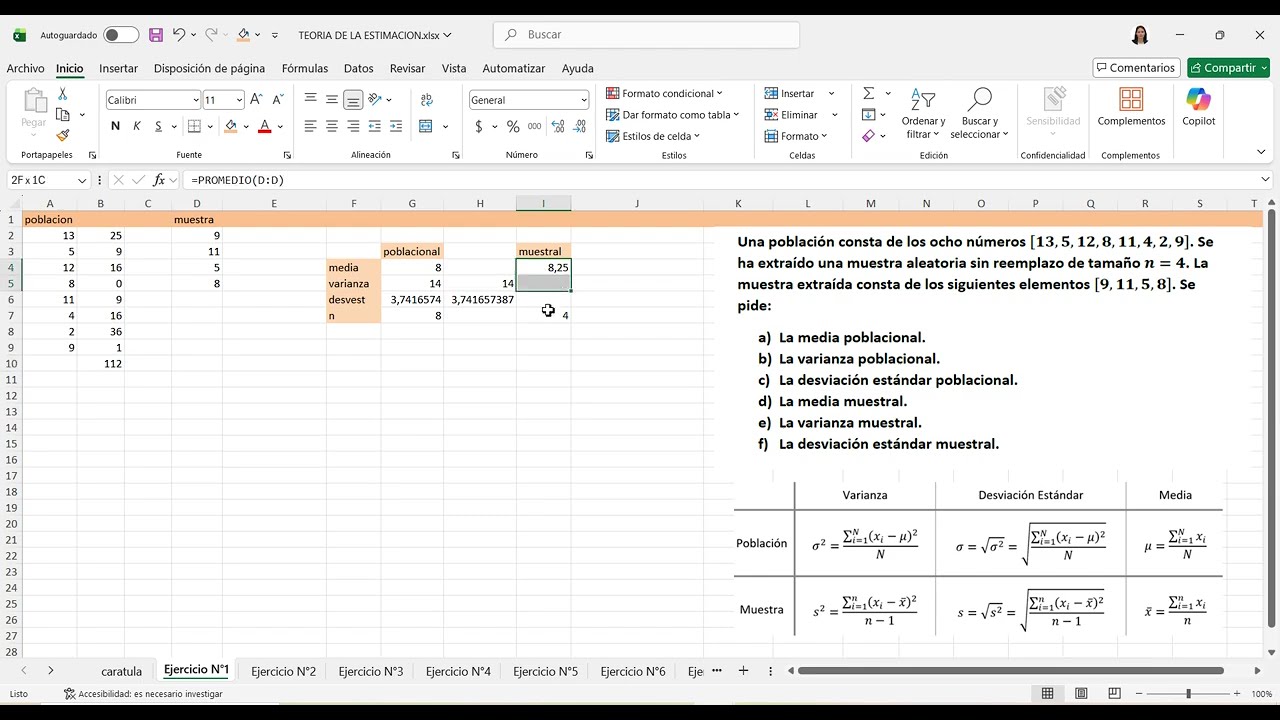
Task: Collapse the ribbon with the chevron
Action: point(1261,152)
